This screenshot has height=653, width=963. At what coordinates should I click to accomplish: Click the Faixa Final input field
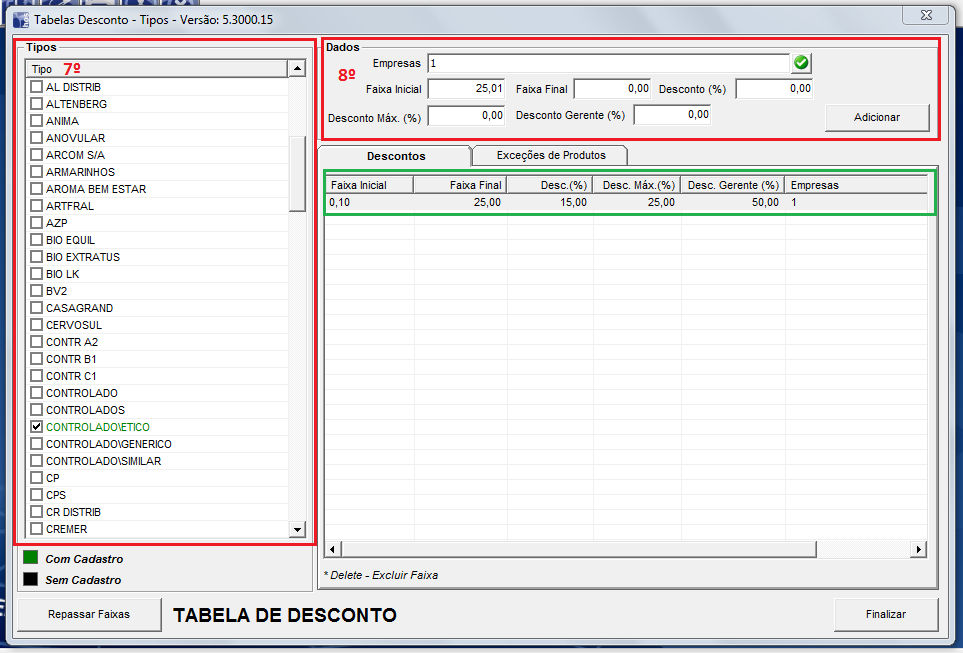[612, 89]
